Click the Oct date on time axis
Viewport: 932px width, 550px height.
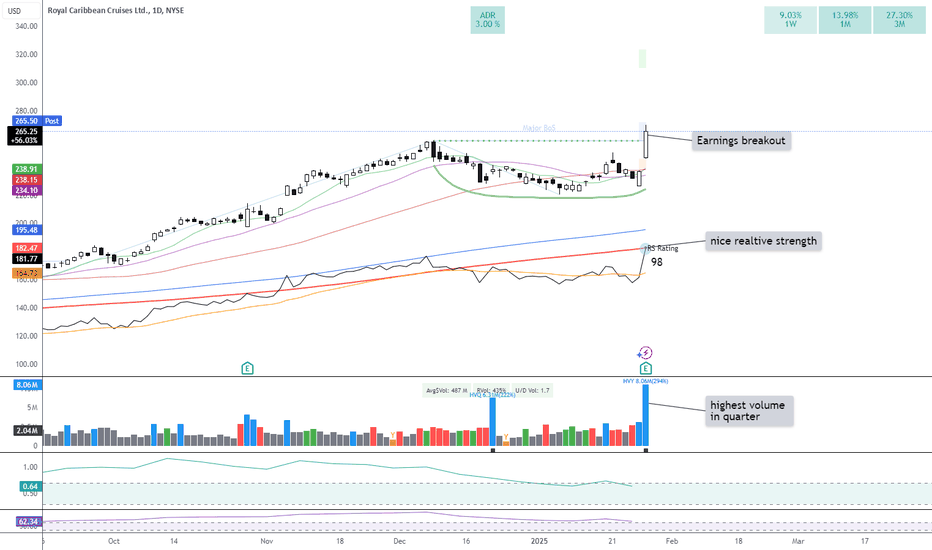pos(114,541)
